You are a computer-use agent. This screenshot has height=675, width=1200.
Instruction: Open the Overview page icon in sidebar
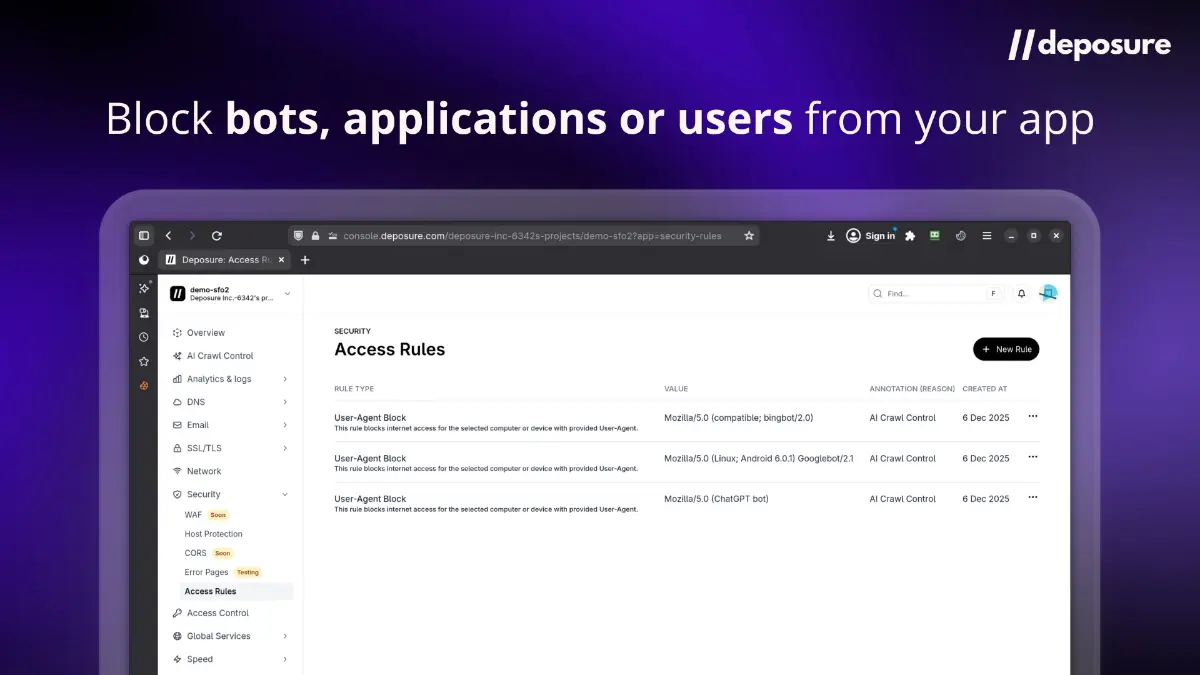point(177,332)
